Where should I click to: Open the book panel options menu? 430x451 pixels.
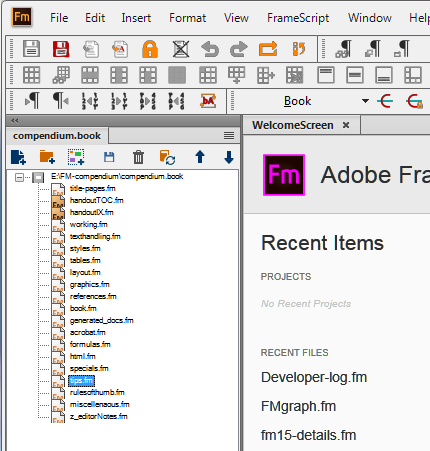point(229,135)
